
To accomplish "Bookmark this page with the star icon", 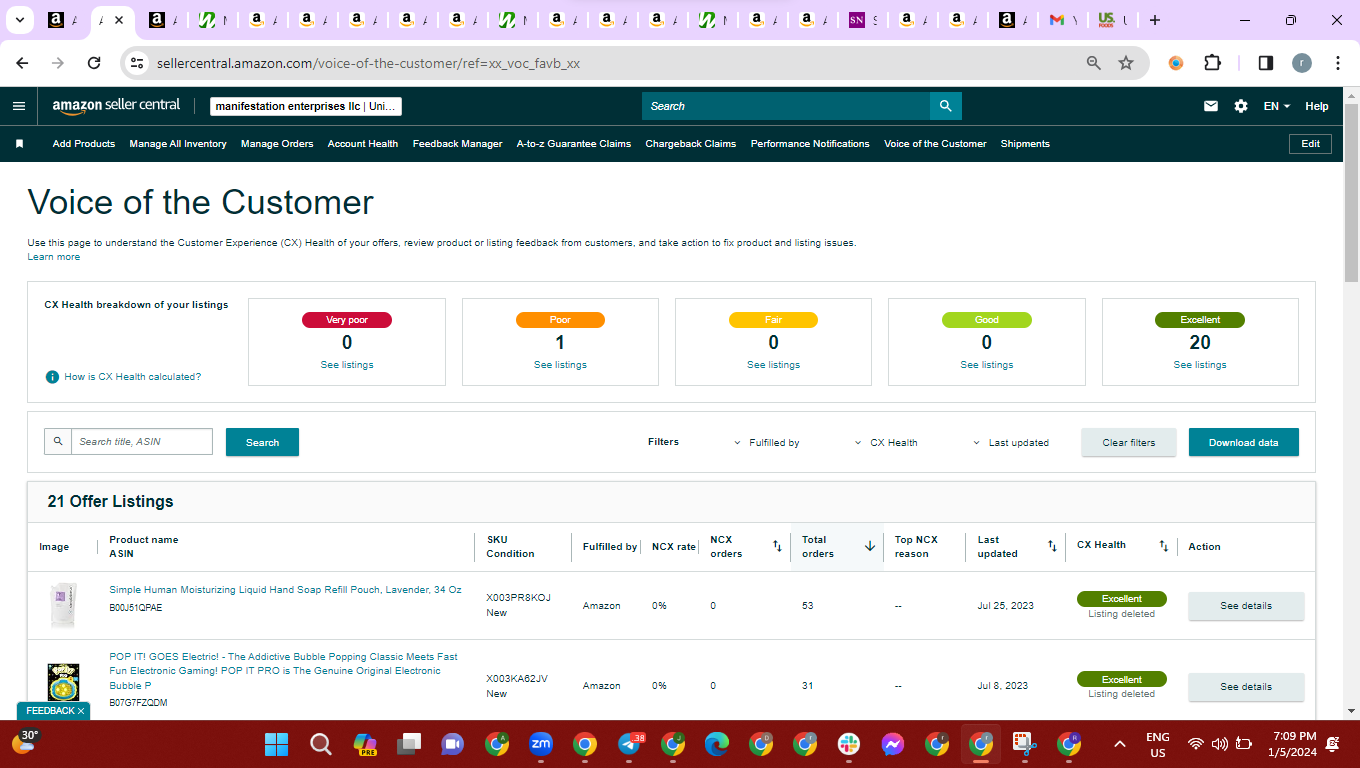I will point(1126,63).
